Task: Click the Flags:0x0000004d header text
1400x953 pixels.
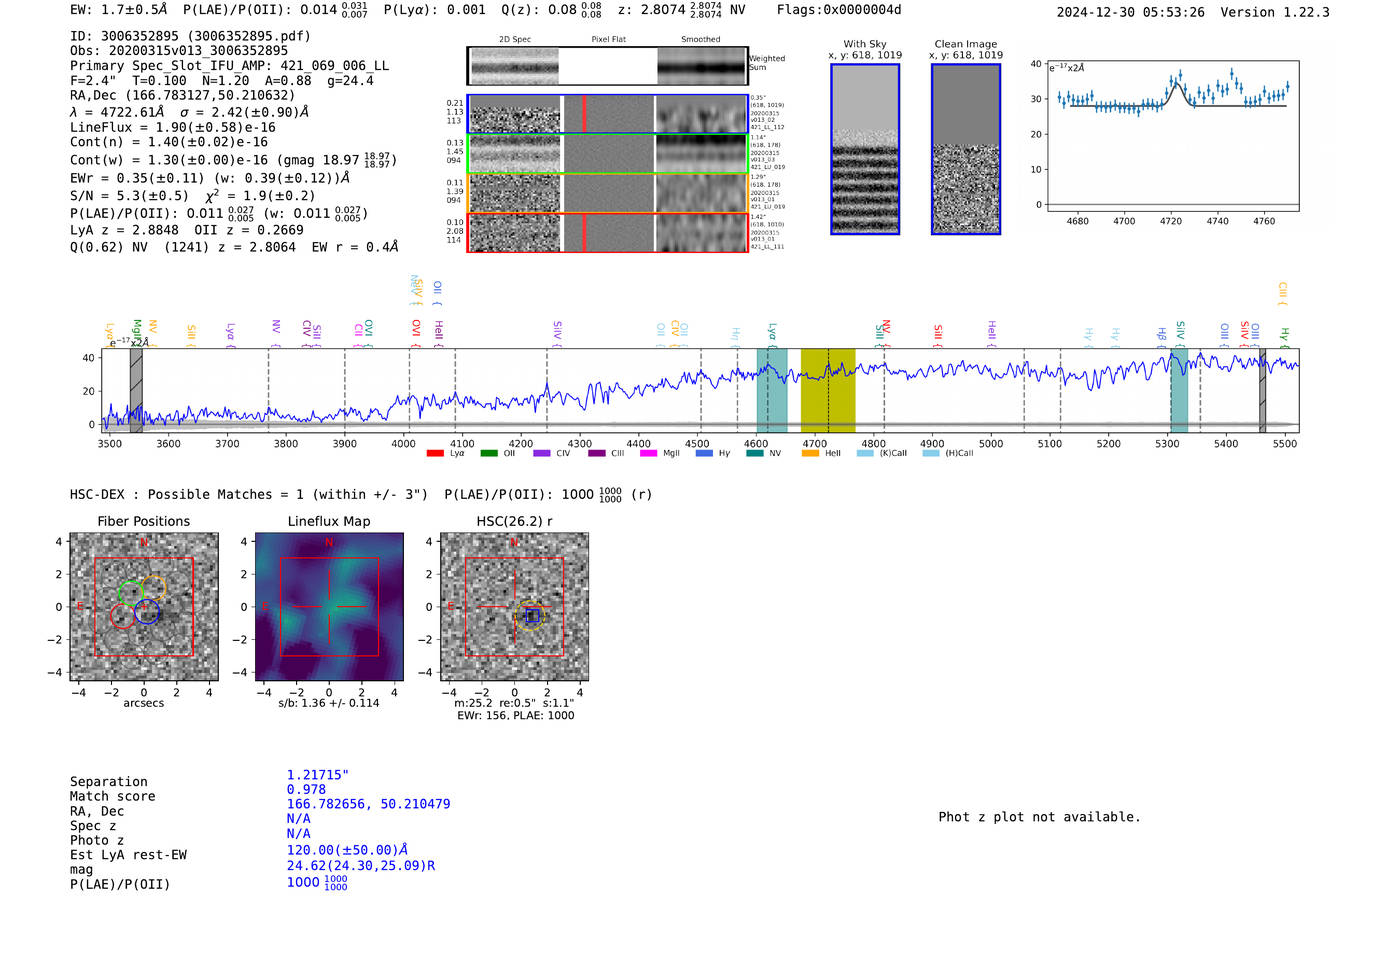Action: point(838,10)
